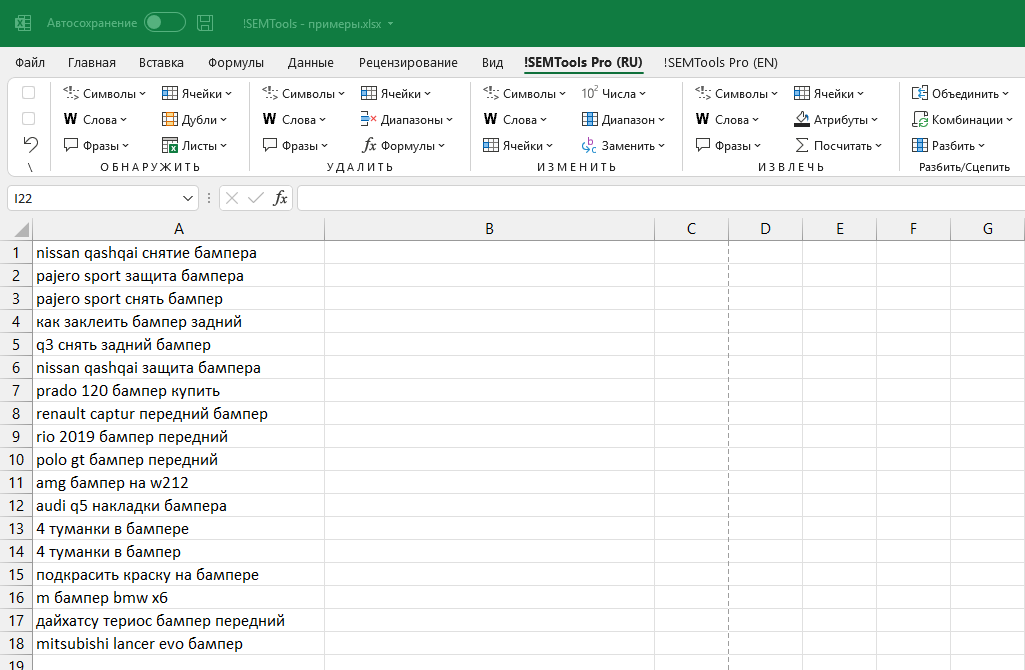Open Символы in the ИЗМЕНИТЬ group
The width and height of the screenshot is (1025, 670).
[524, 93]
